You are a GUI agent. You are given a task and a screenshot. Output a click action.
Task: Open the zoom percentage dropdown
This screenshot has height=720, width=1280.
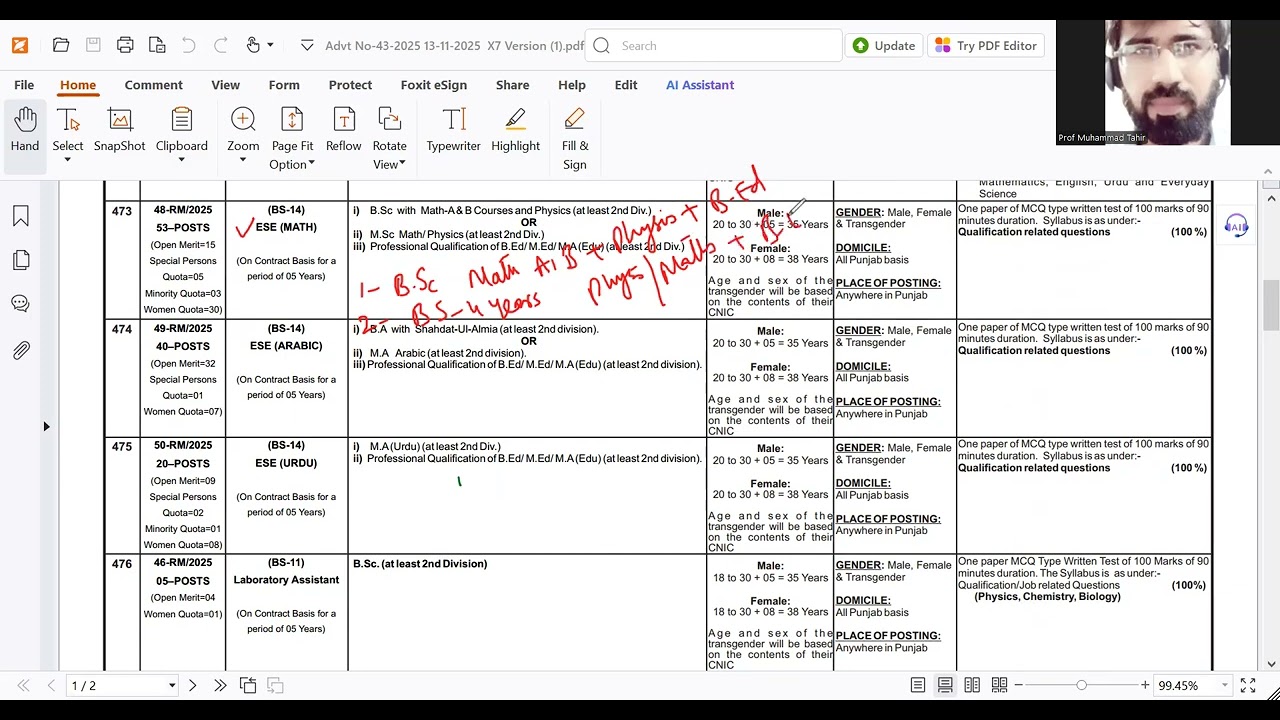click(x=1224, y=685)
